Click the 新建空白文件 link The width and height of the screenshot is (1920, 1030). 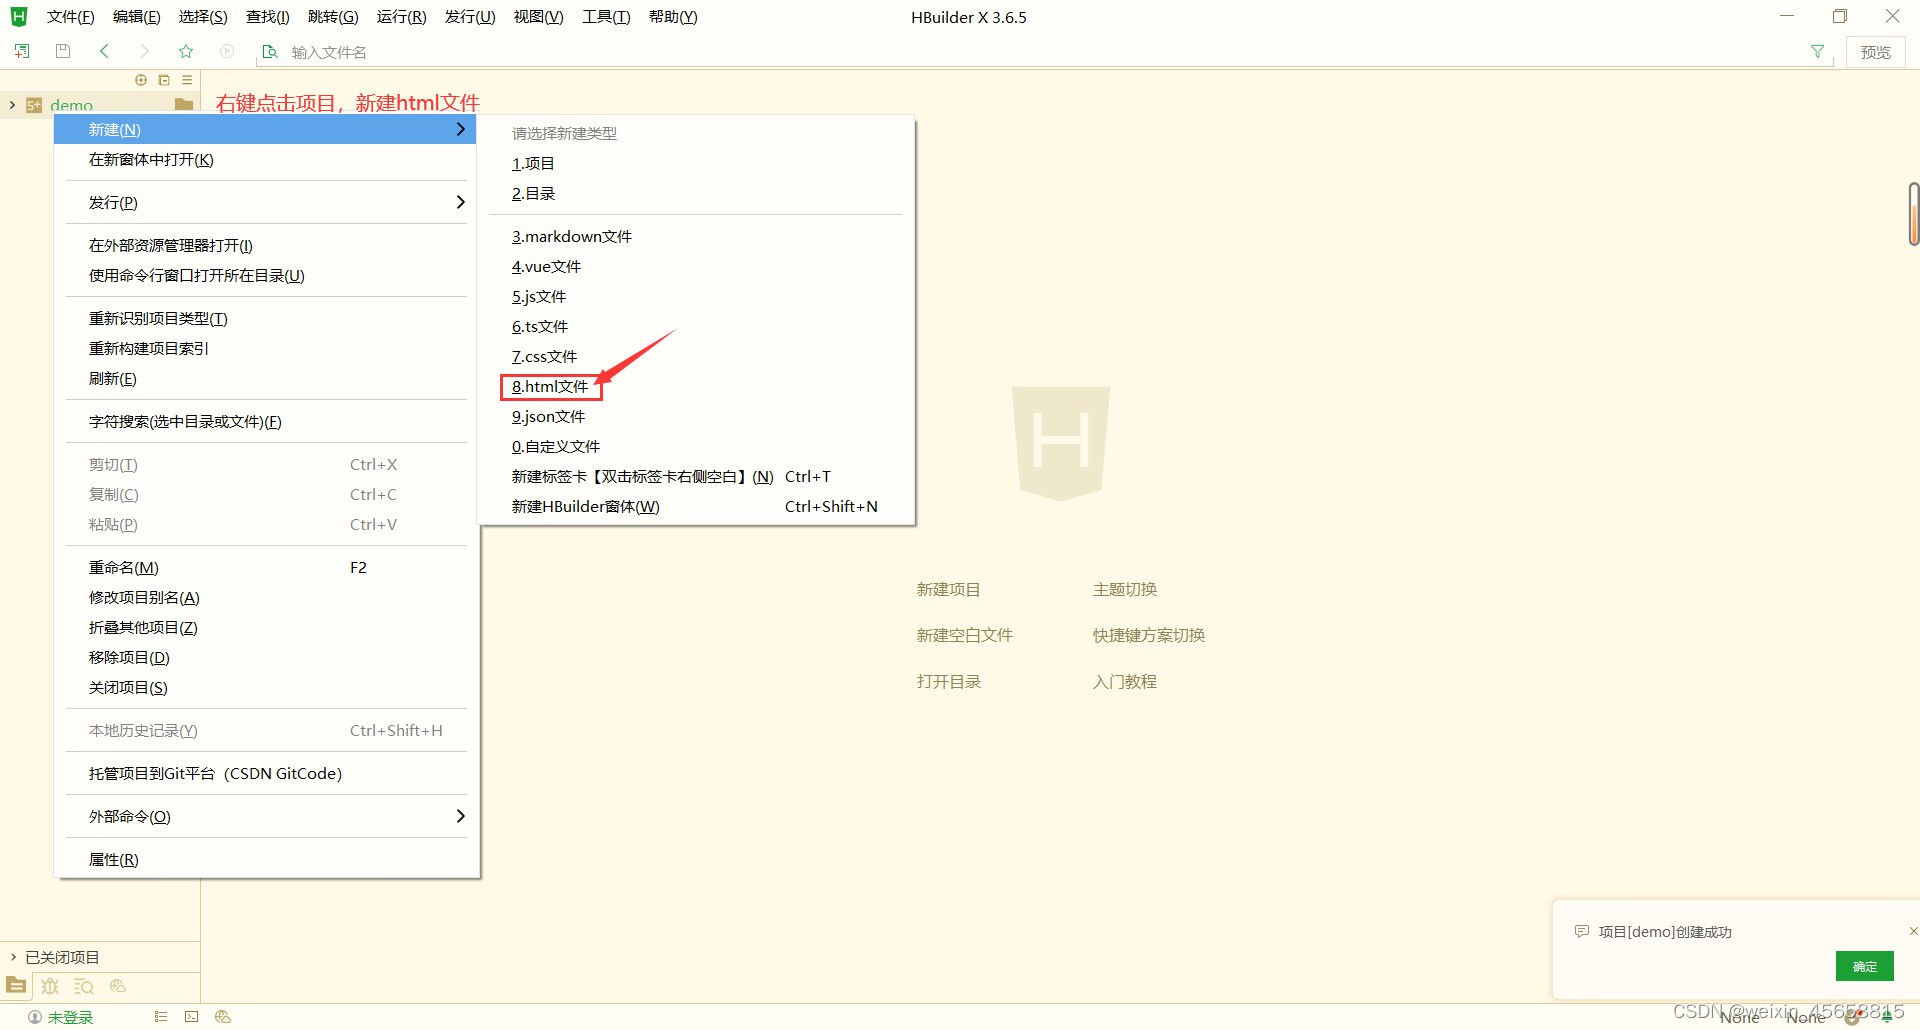point(964,635)
